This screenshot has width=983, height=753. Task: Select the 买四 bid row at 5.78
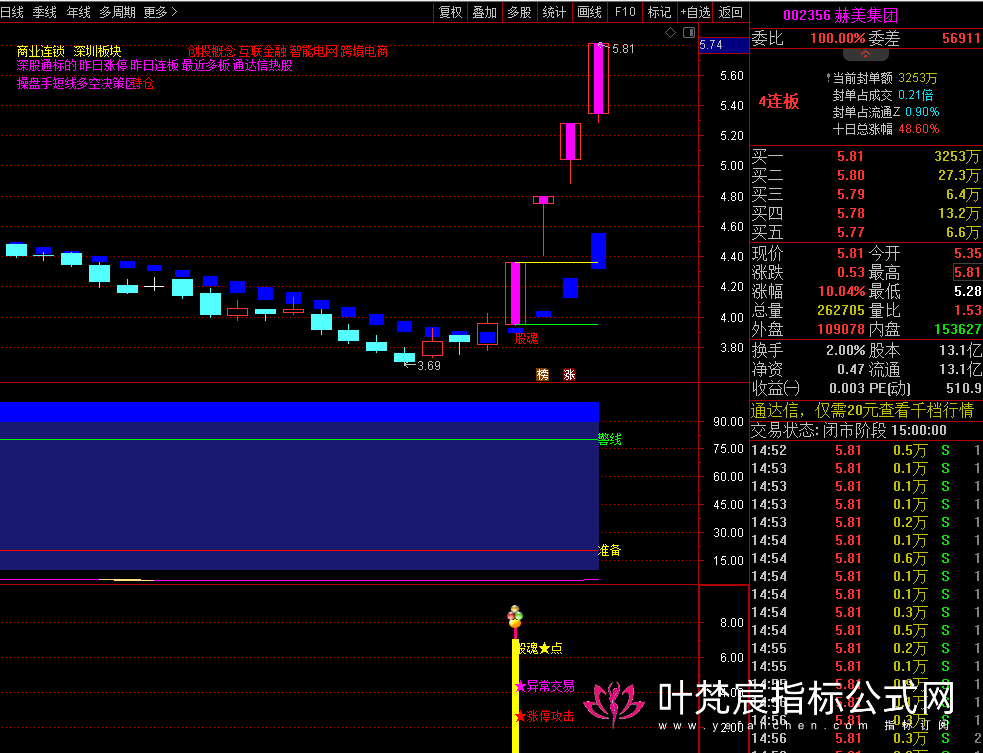pyautogui.click(x=866, y=213)
